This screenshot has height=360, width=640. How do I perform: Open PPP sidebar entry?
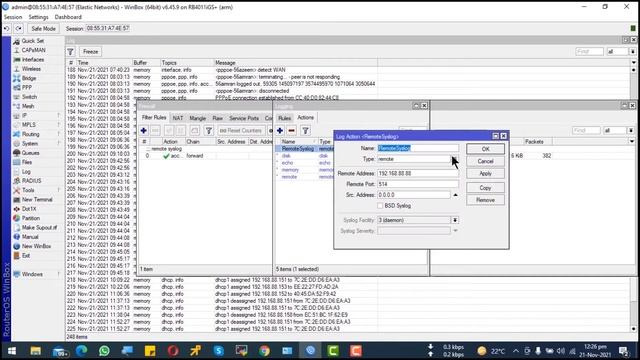coord(27,88)
